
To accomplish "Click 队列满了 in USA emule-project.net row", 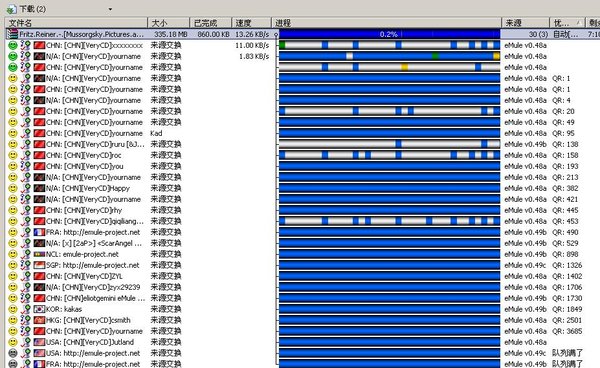I will pyautogui.click(x=567, y=353).
